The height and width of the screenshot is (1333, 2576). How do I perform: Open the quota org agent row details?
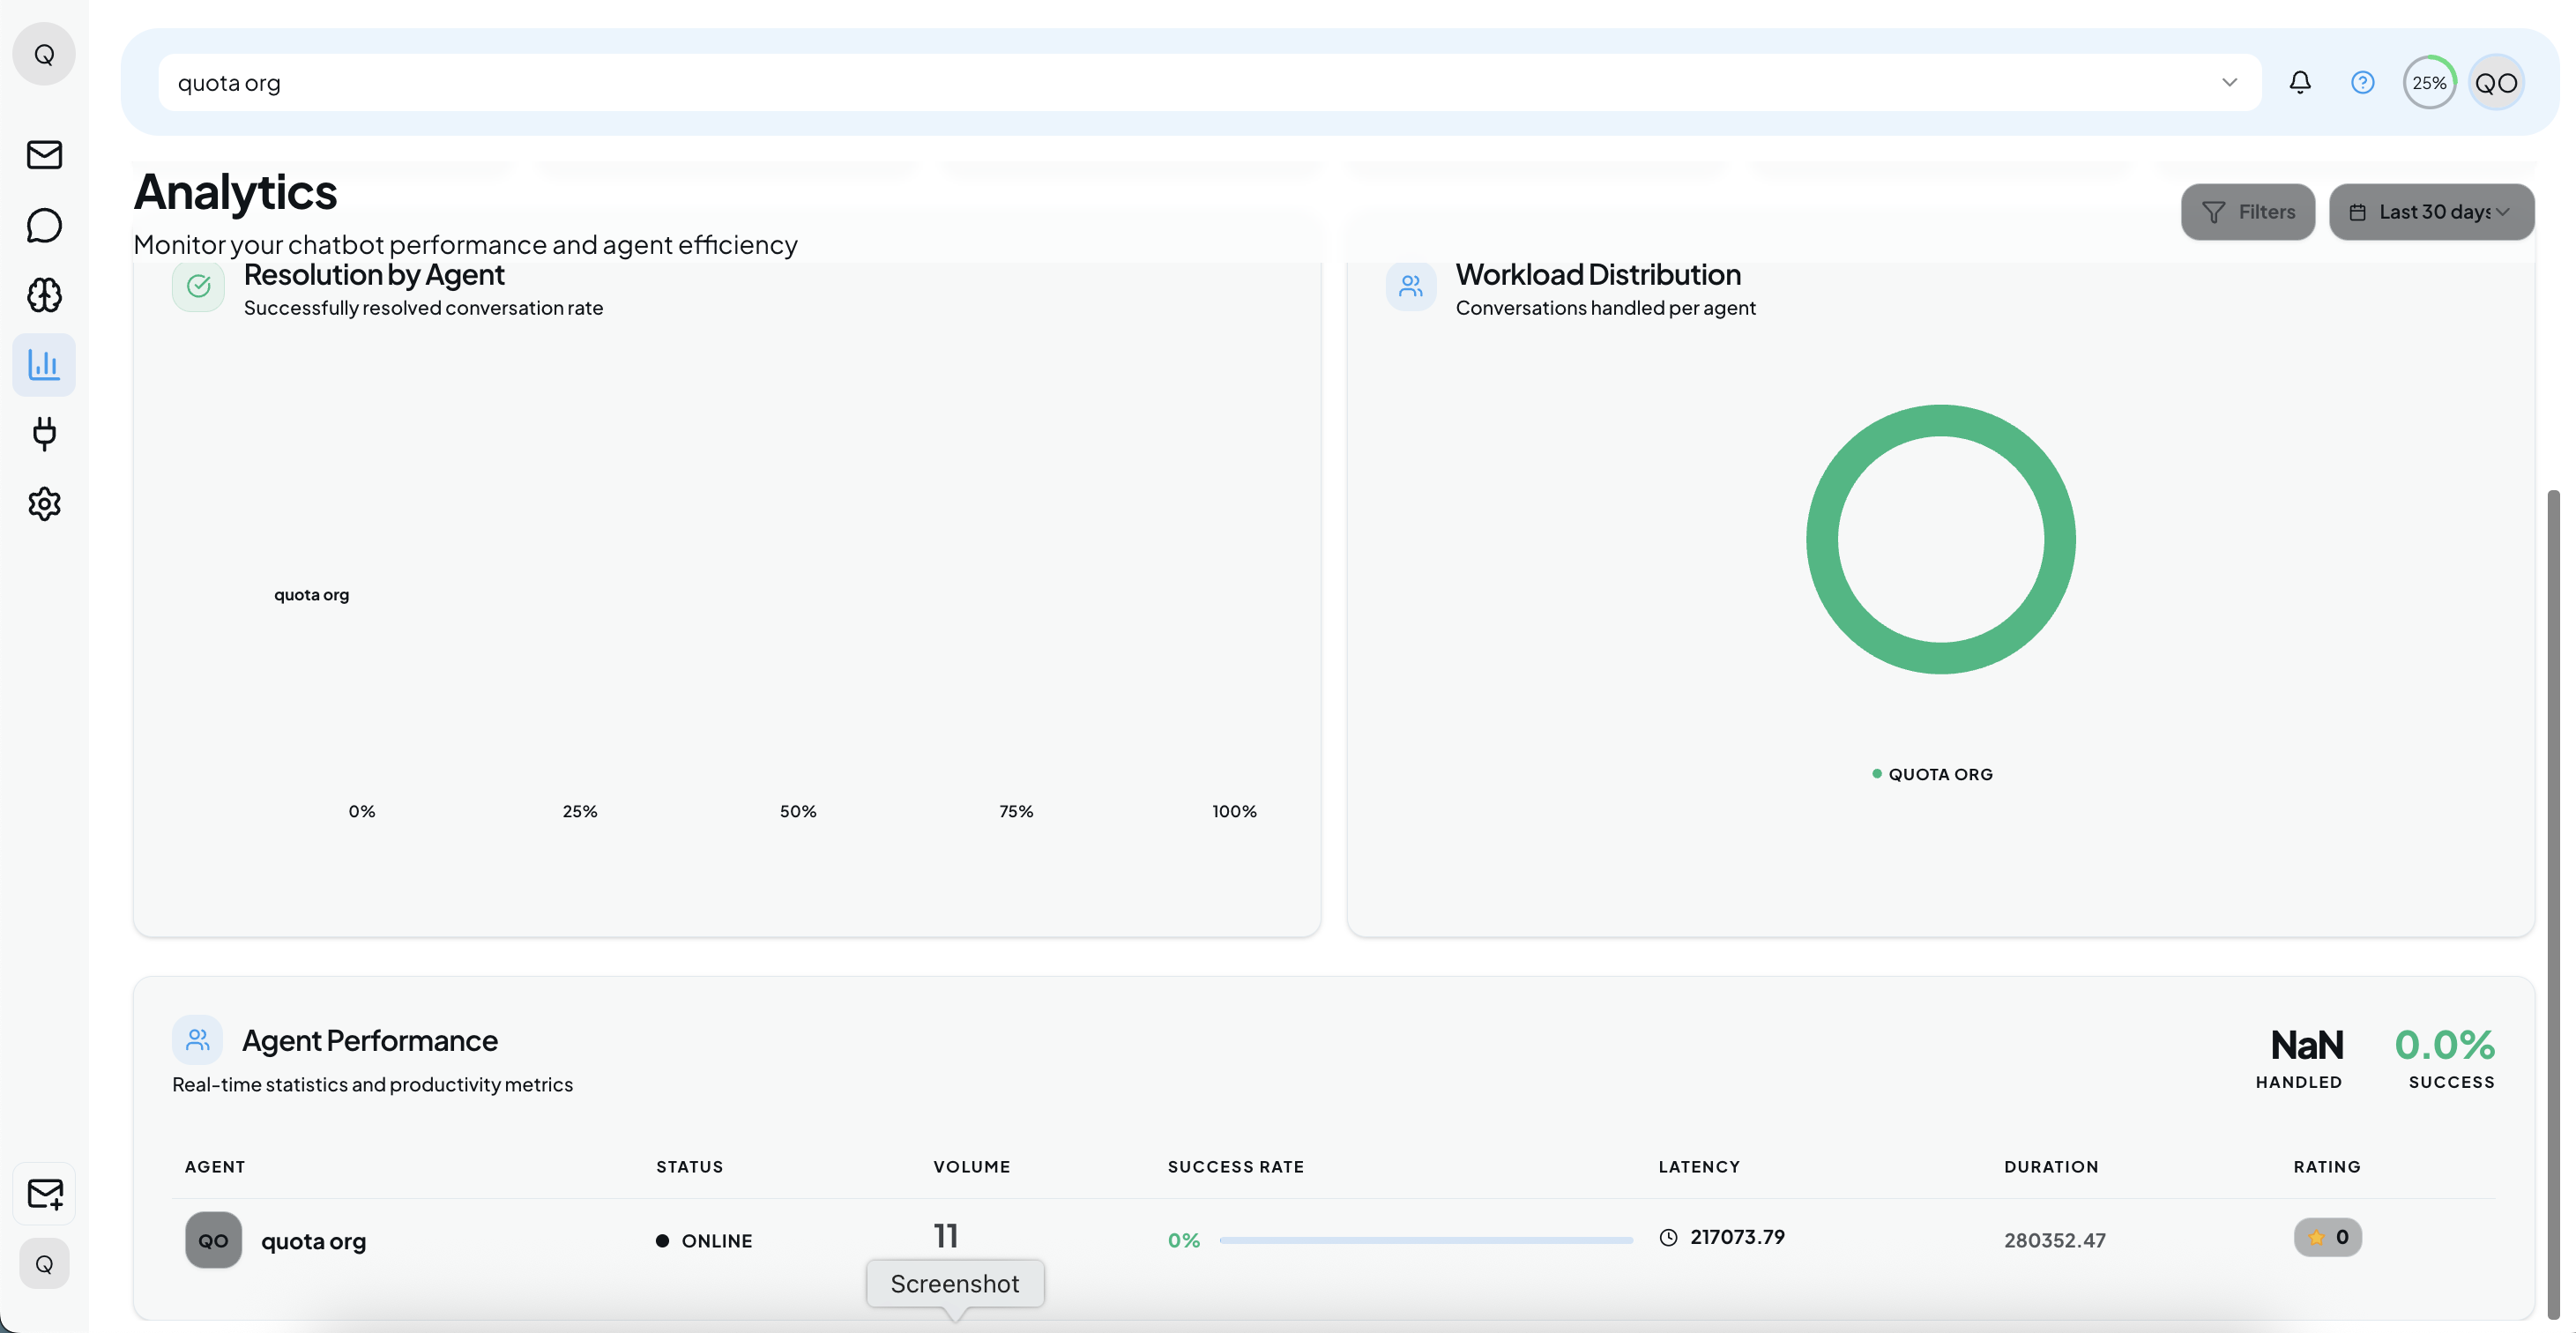click(313, 1240)
